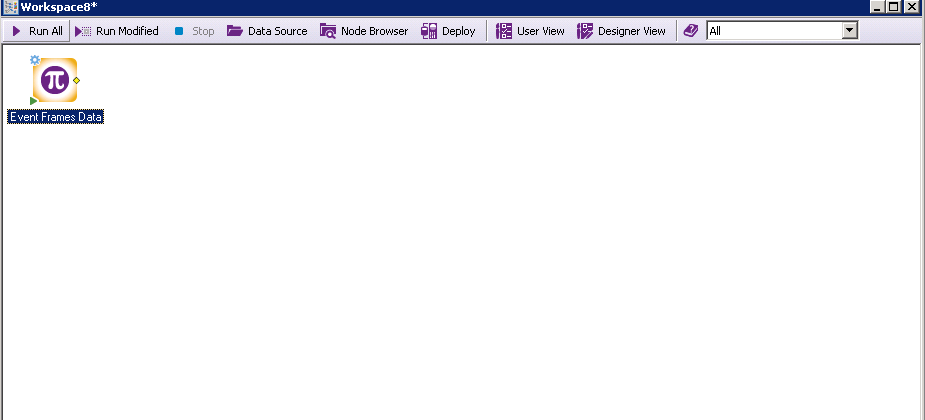Run only modified nodes

click(x=117, y=31)
